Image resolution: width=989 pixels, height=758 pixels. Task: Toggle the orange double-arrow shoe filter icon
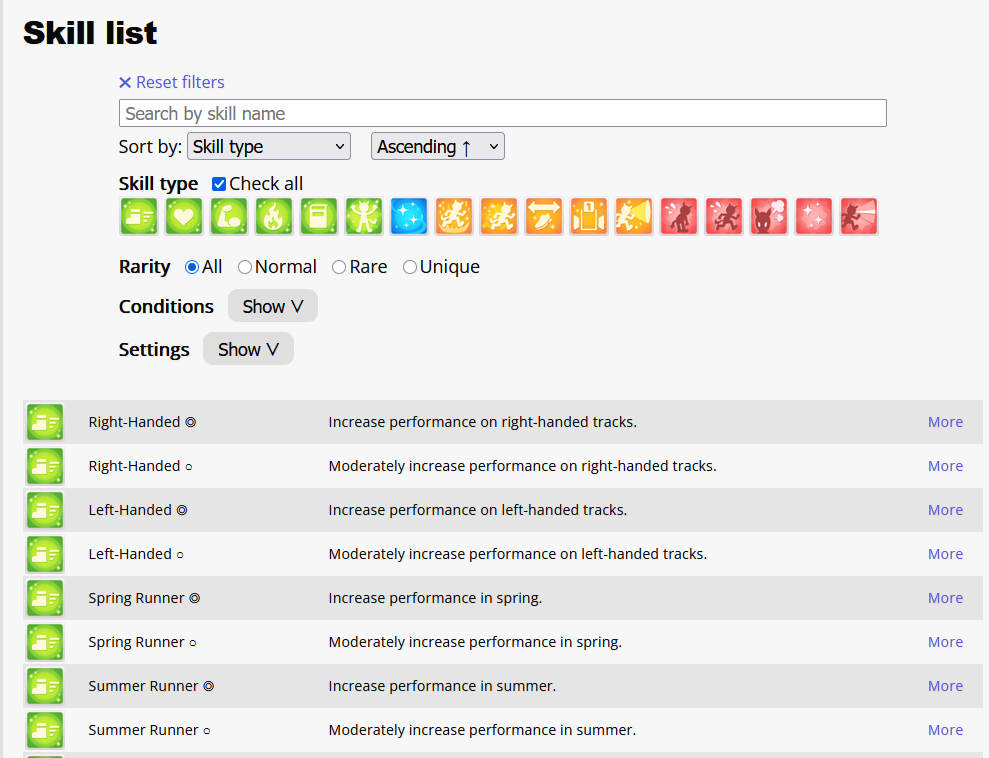pyautogui.click(x=544, y=216)
